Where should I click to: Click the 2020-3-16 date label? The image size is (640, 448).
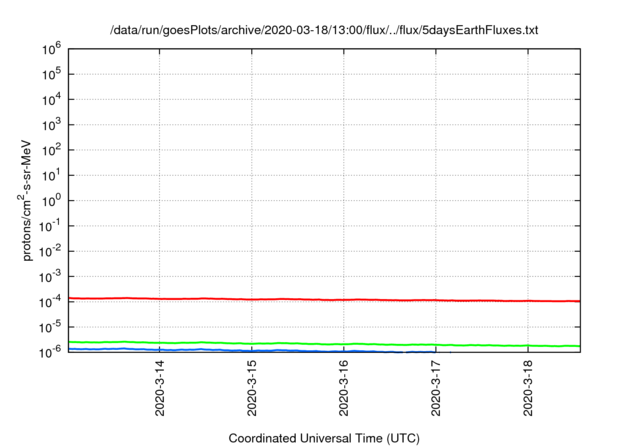pos(344,388)
